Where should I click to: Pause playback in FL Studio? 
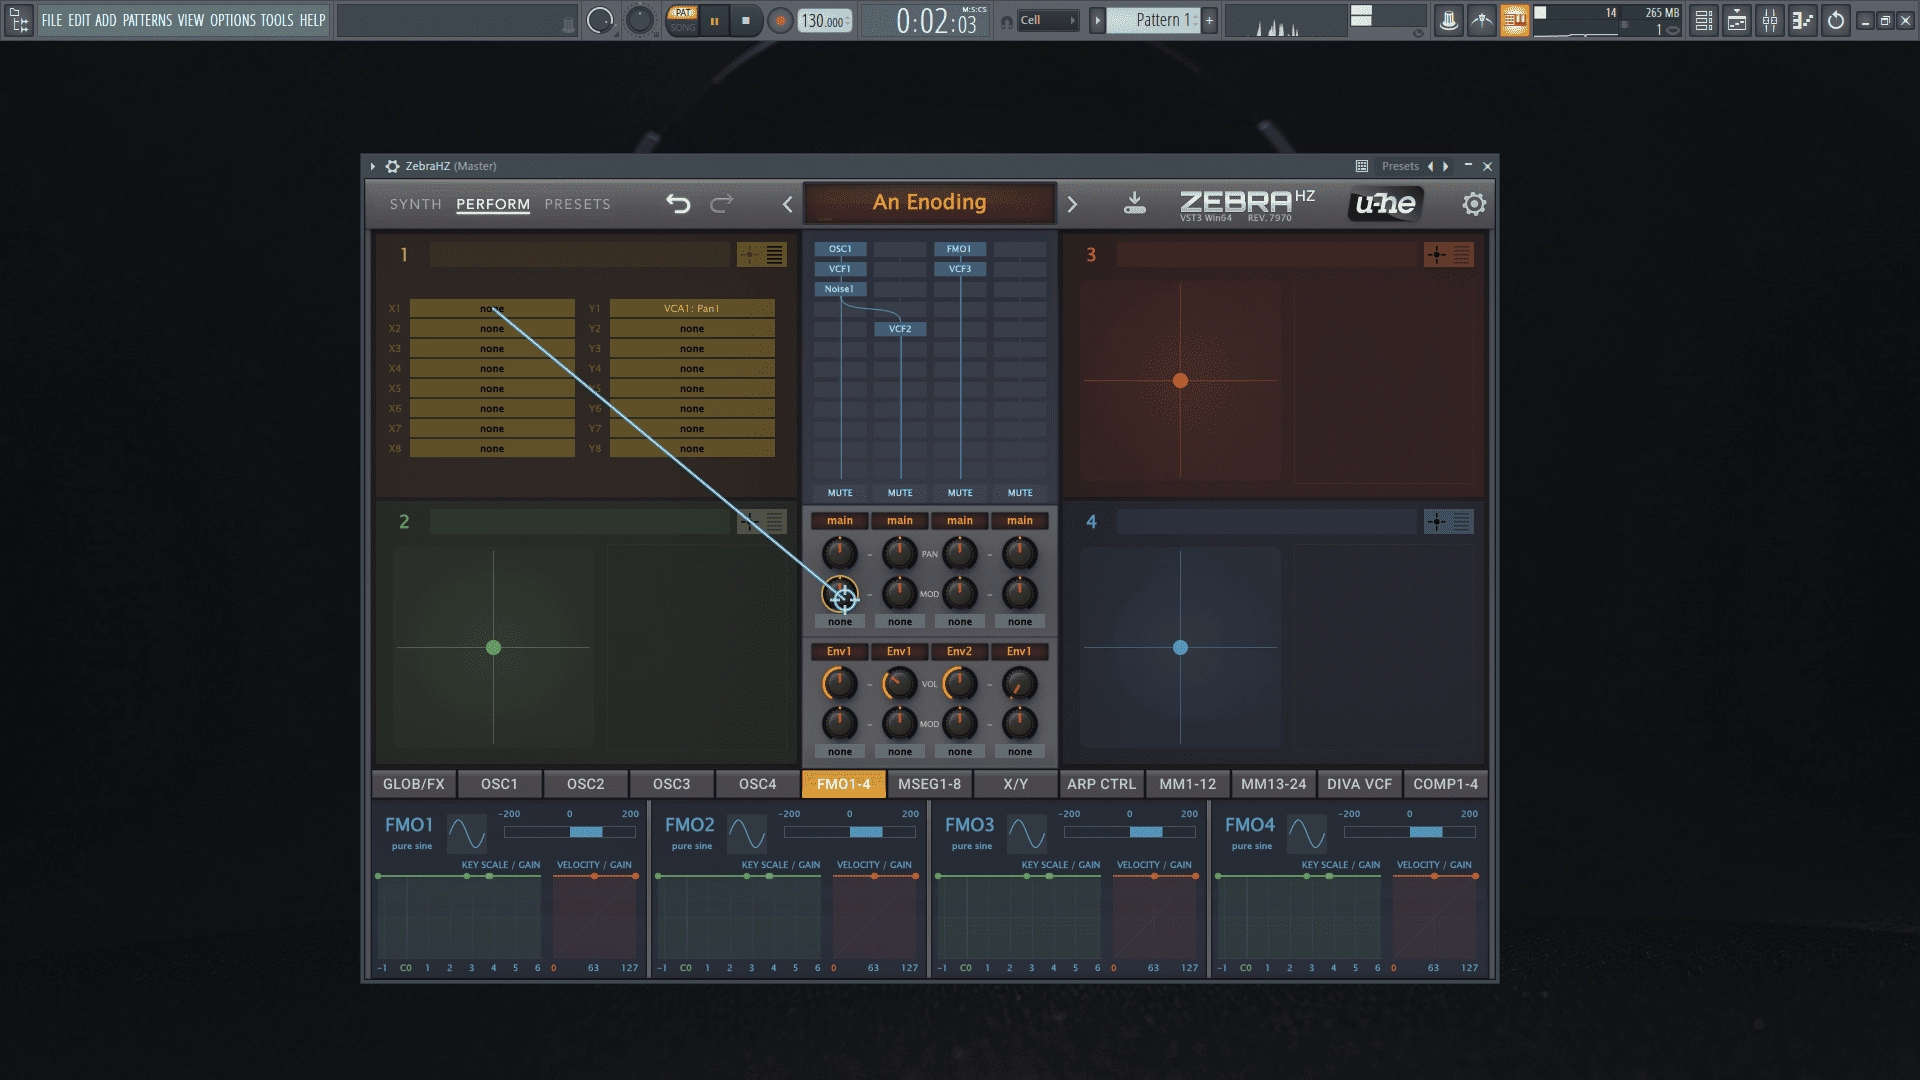point(714,21)
